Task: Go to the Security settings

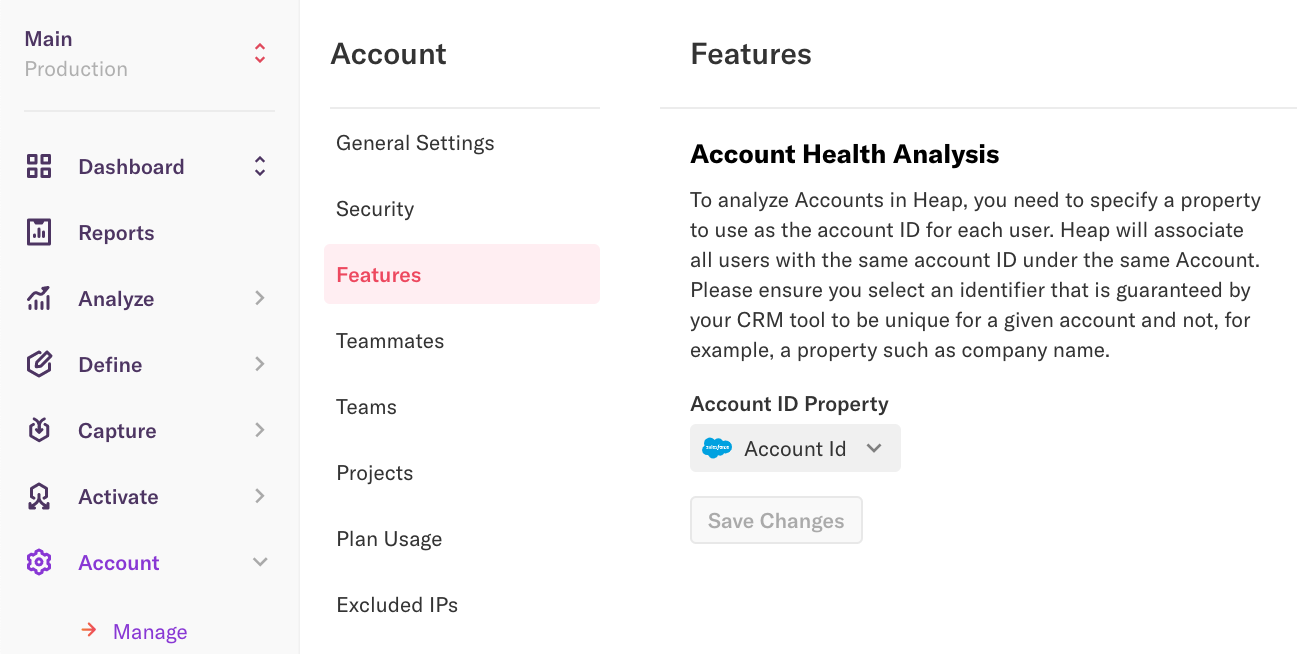Action: coord(375,209)
